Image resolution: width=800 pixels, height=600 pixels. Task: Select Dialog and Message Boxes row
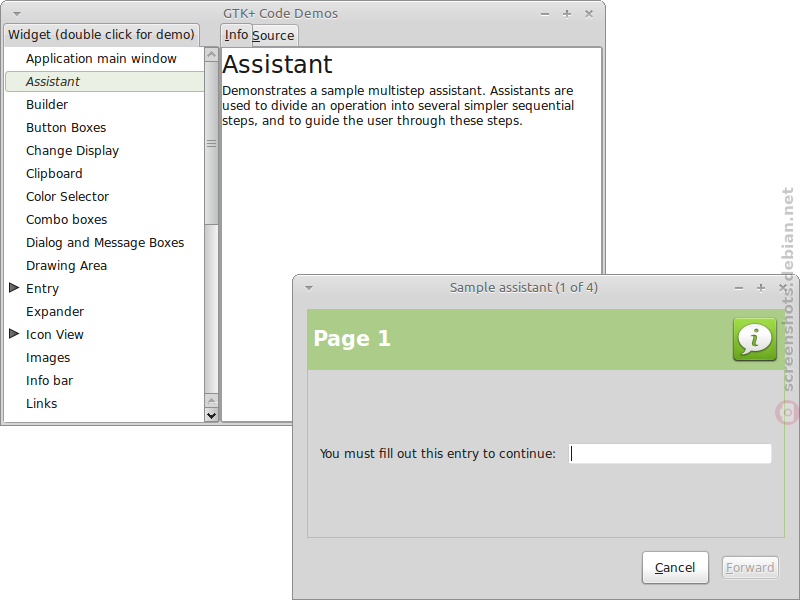[x=105, y=242]
